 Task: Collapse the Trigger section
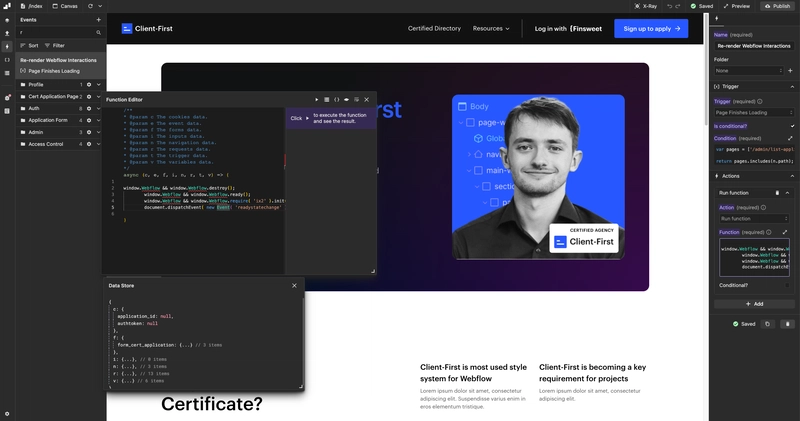point(792,87)
